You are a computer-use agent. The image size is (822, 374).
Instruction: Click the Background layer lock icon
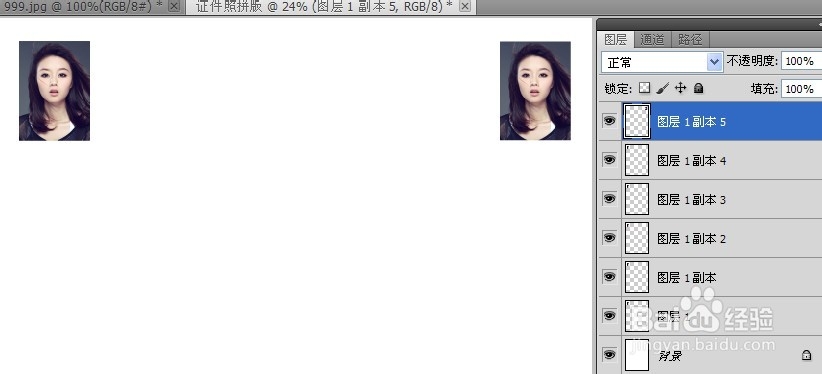(806, 355)
